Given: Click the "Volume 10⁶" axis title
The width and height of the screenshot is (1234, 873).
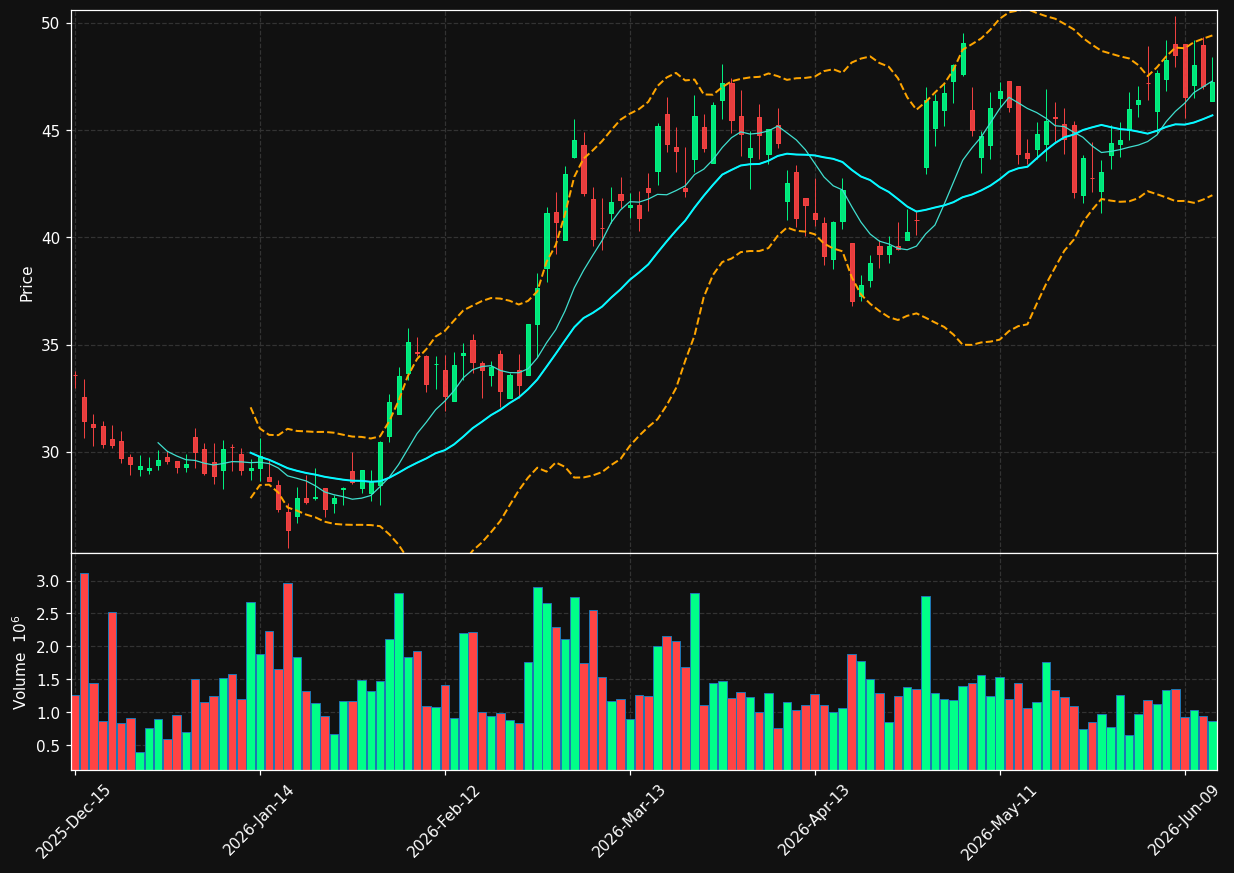Looking at the screenshot, I should (x=20, y=662).
